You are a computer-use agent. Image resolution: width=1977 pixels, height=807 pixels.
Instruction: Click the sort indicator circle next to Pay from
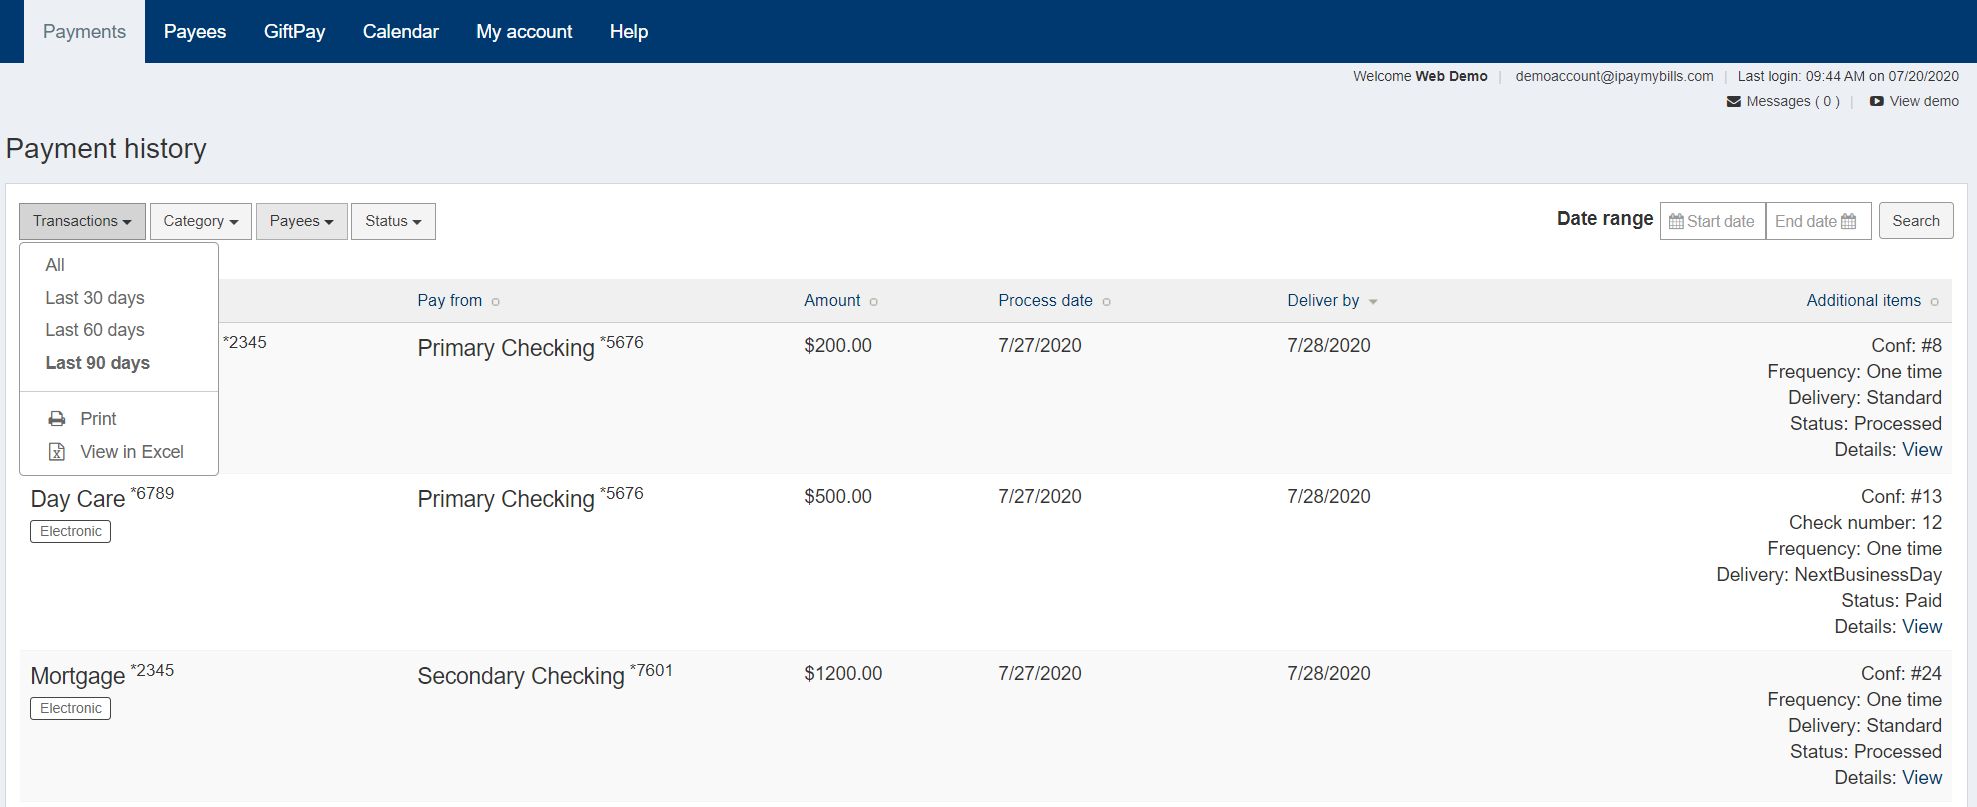(496, 302)
